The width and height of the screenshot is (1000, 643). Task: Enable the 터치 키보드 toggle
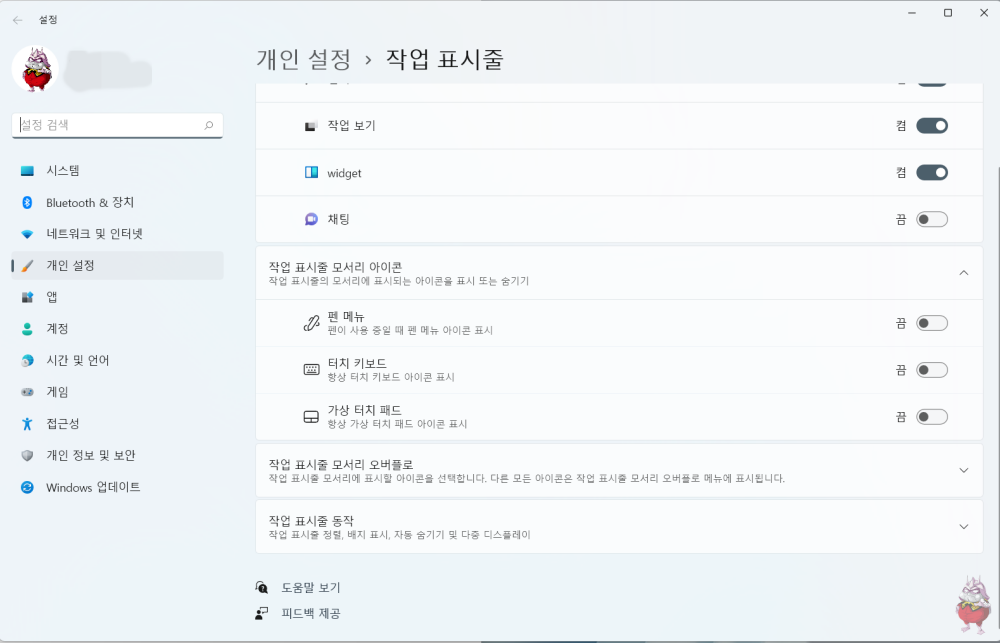point(932,370)
